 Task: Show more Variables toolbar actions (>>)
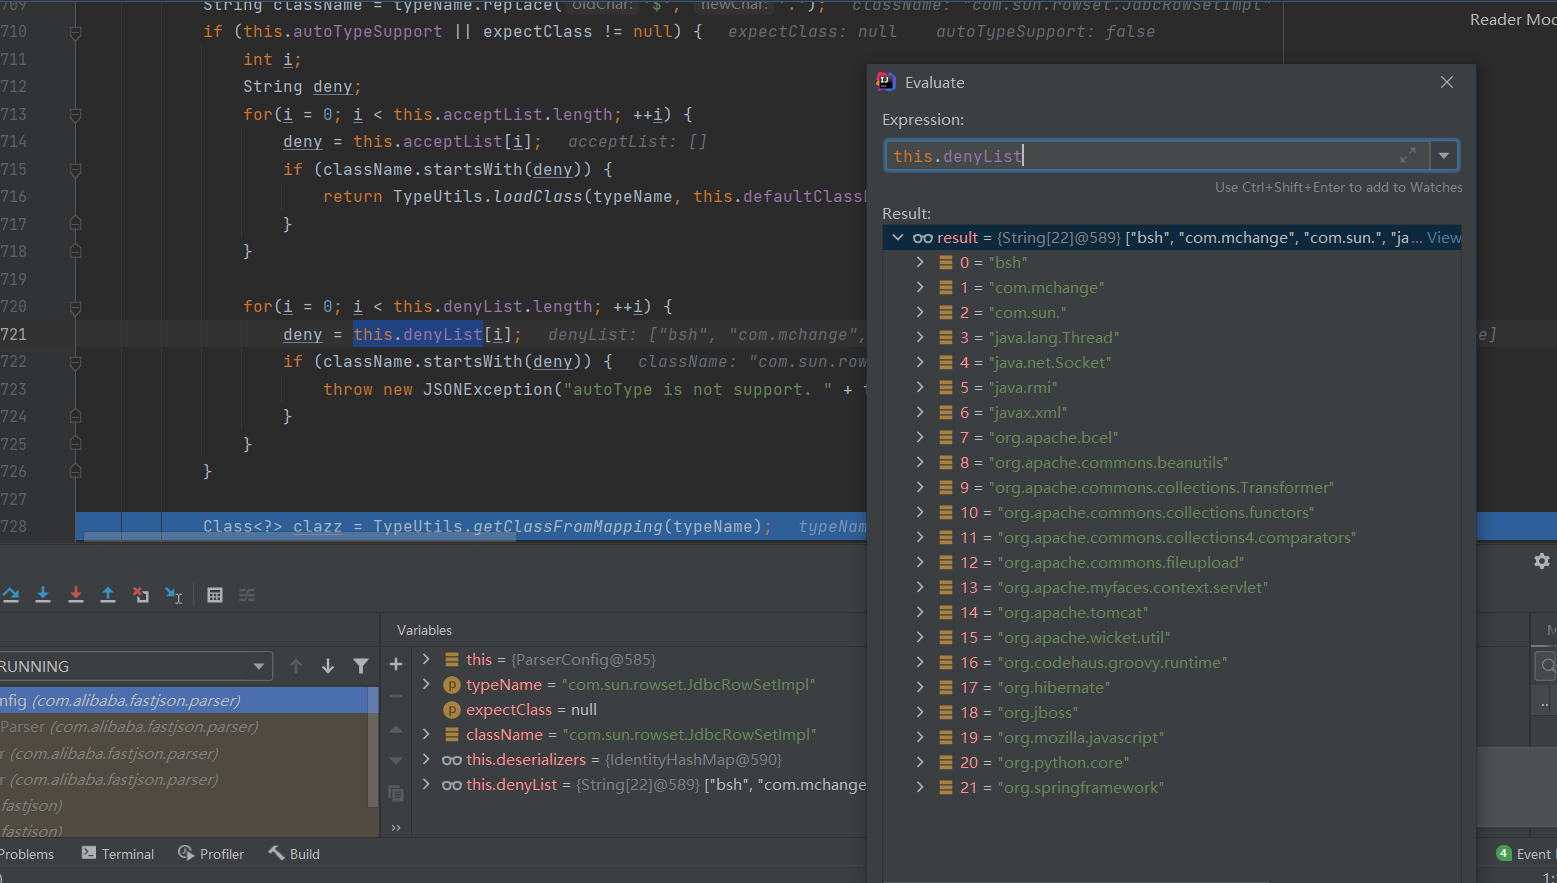396,827
